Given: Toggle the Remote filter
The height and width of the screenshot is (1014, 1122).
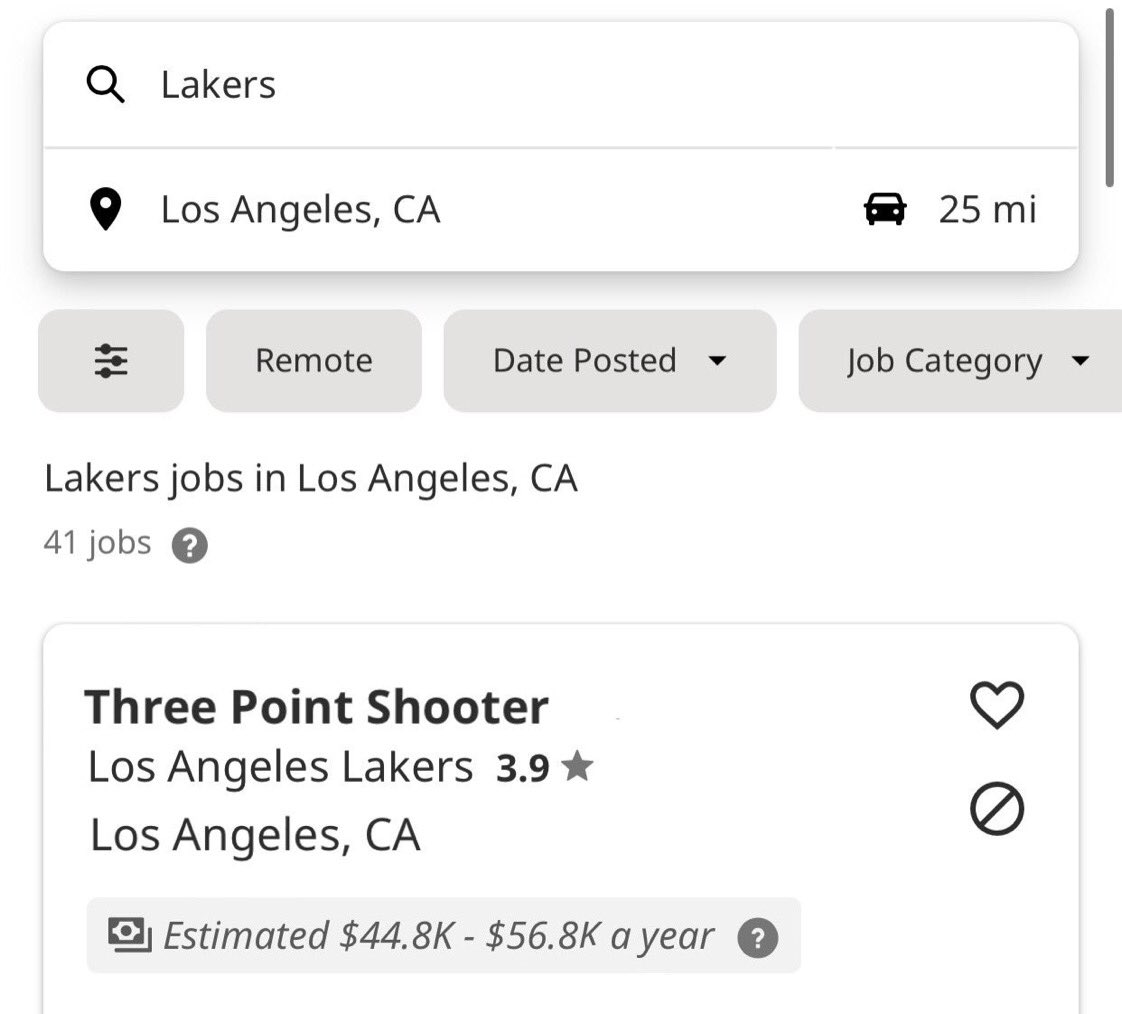Looking at the screenshot, I should coord(314,361).
